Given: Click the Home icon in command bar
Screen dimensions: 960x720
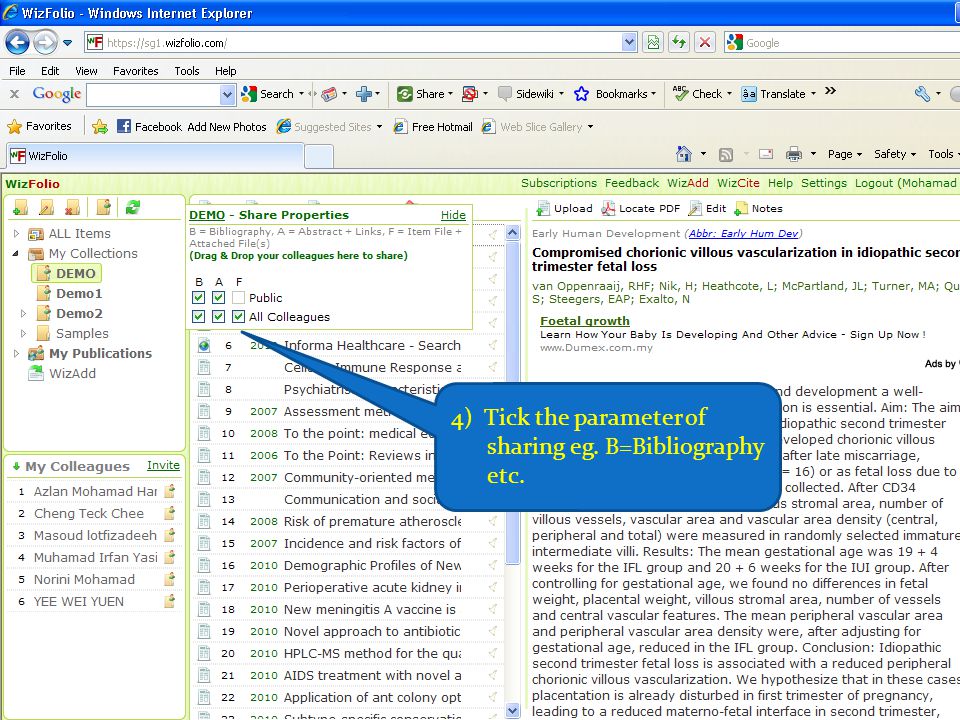Looking at the screenshot, I should point(684,154).
